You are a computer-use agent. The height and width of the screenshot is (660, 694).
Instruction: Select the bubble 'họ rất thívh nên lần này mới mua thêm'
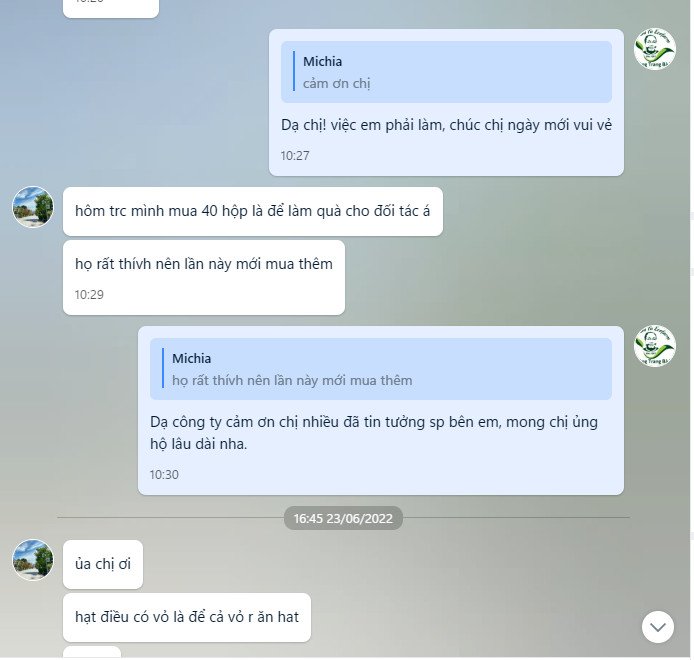pos(204,278)
